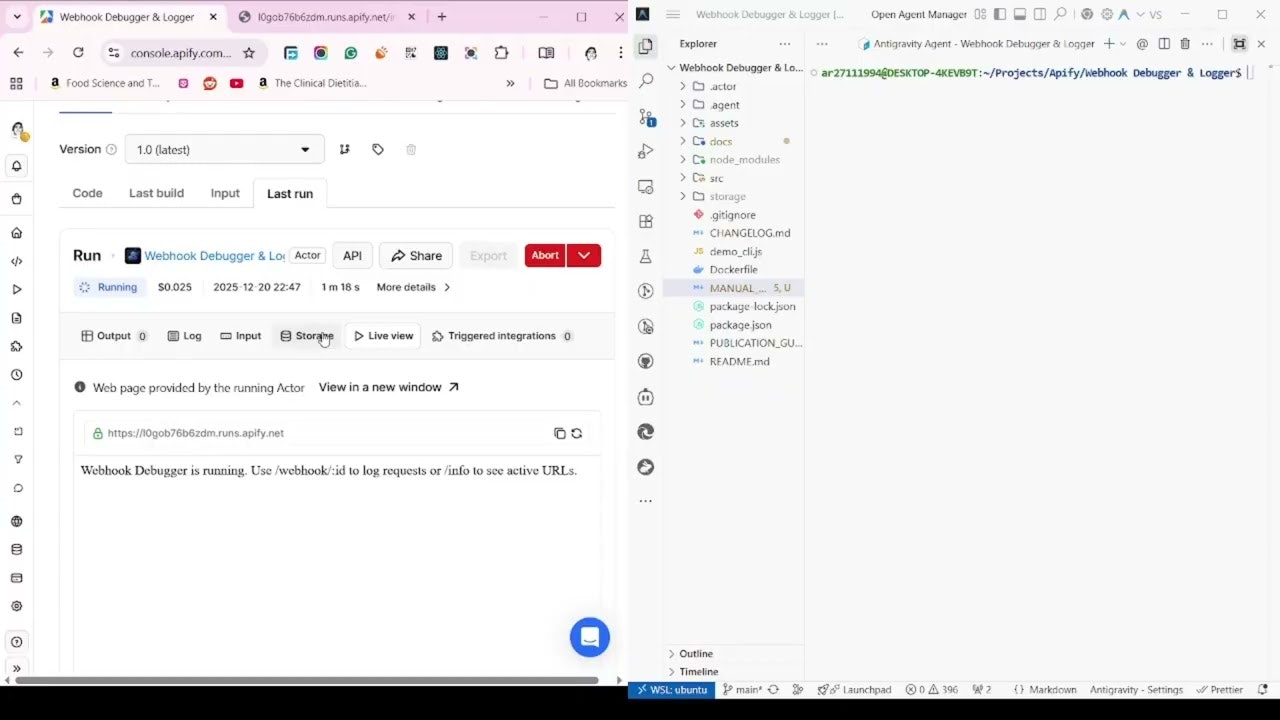The height and width of the screenshot is (720, 1280).
Task: Copy the runs.apify.net URL with the copy icon
Action: [559, 433]
